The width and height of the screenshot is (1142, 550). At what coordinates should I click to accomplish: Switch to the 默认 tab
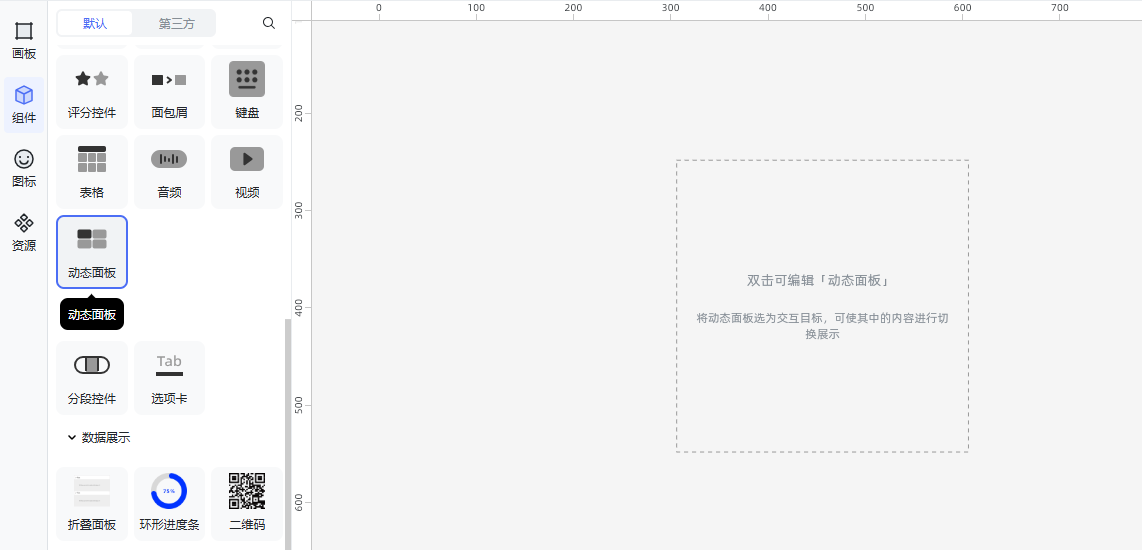pyautogui.click(x=95, y=23)
